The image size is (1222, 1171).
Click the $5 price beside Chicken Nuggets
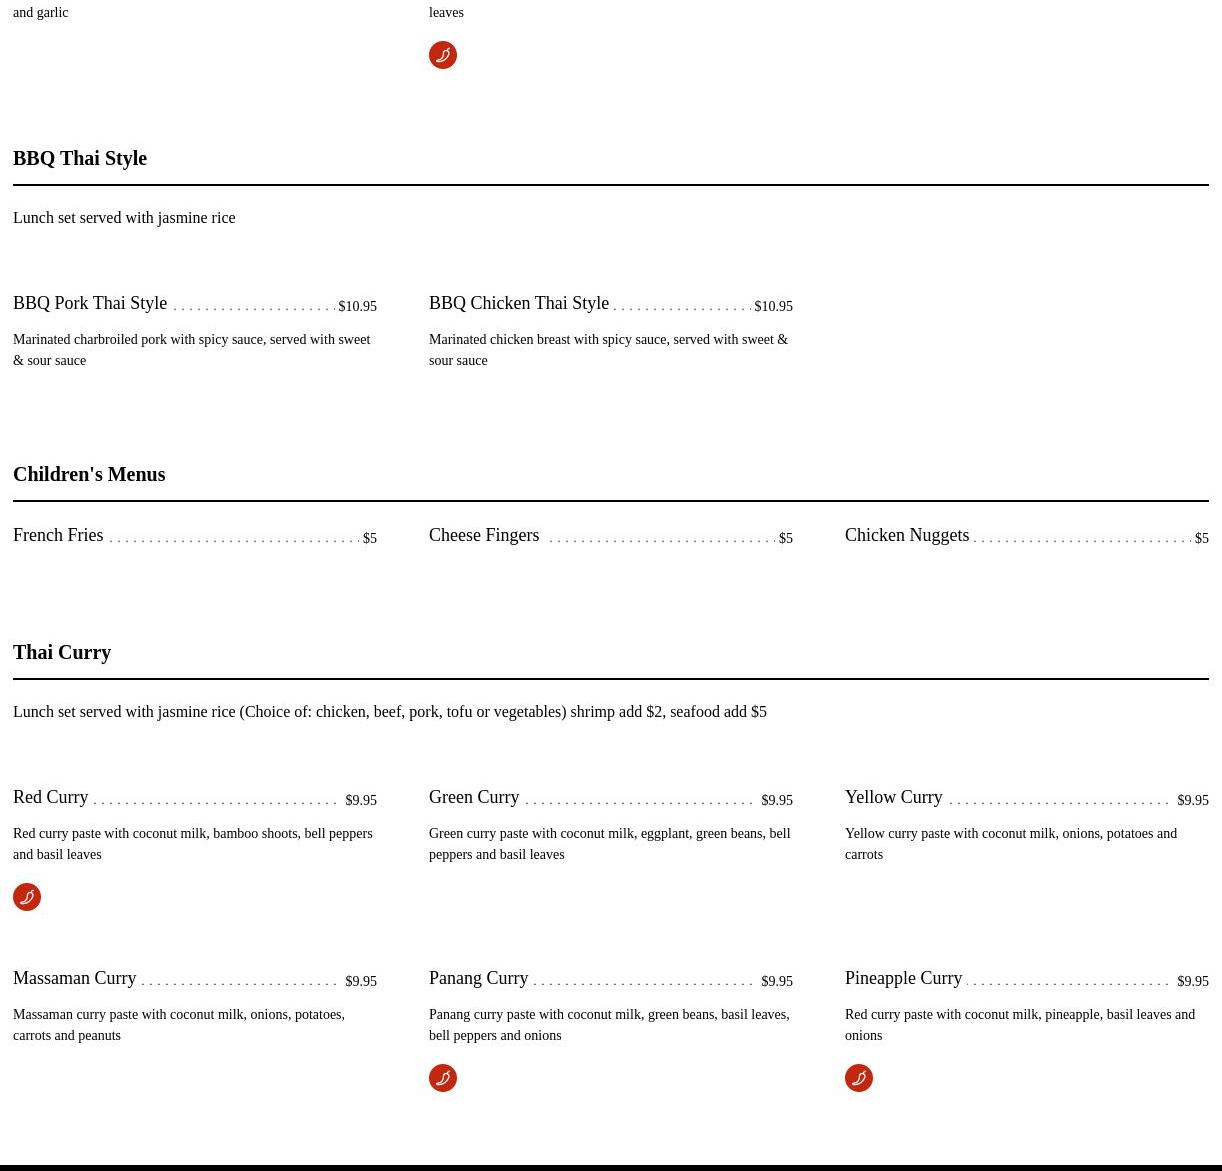point(1201,538)
